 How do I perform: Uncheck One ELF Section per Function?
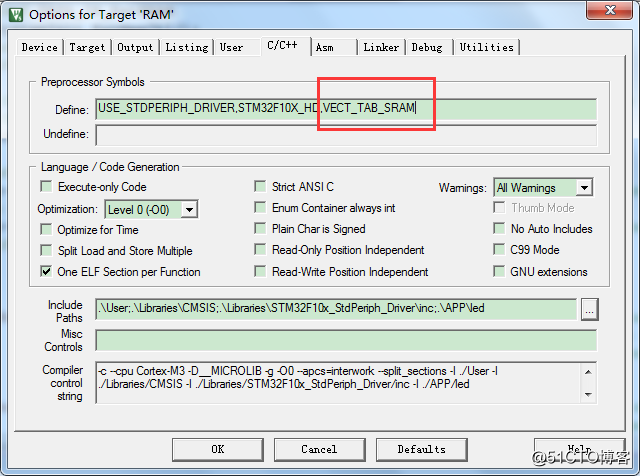47,271
